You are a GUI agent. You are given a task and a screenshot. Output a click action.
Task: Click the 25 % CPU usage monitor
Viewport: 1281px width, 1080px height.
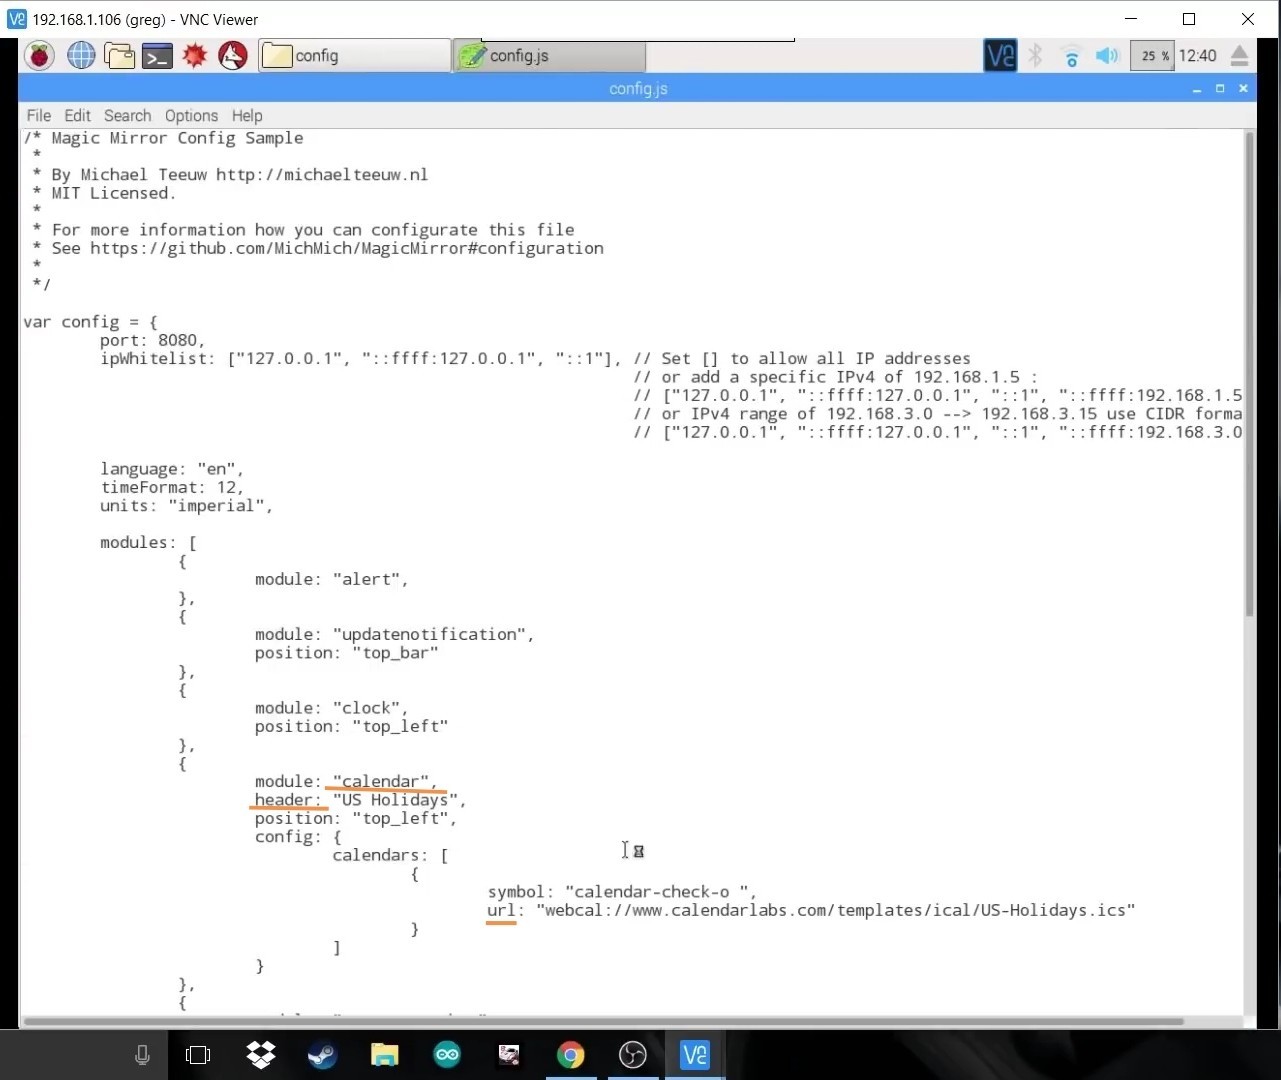pyautogui.click(x=1151, y=56)
